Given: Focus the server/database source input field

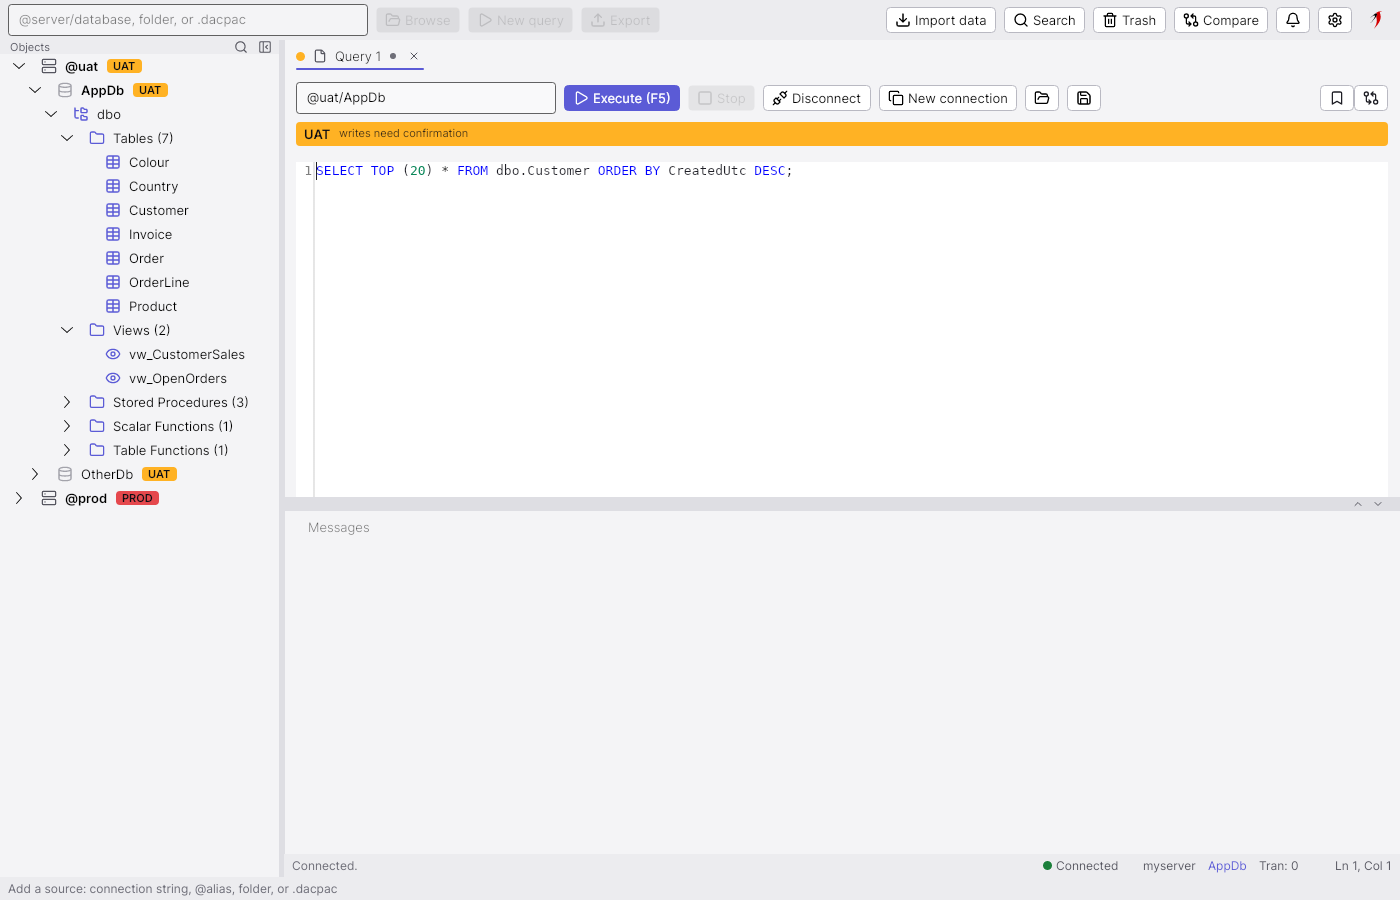Looking at the screenshot, I should tap(188, 20).
